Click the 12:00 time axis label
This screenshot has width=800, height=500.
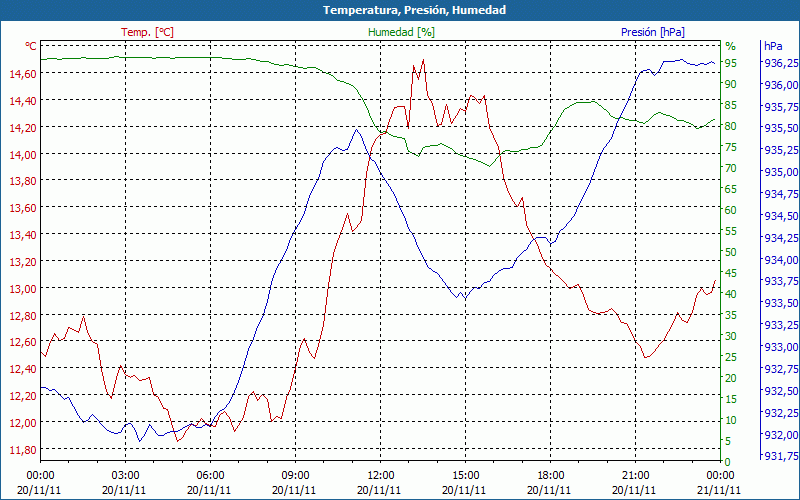381,476
